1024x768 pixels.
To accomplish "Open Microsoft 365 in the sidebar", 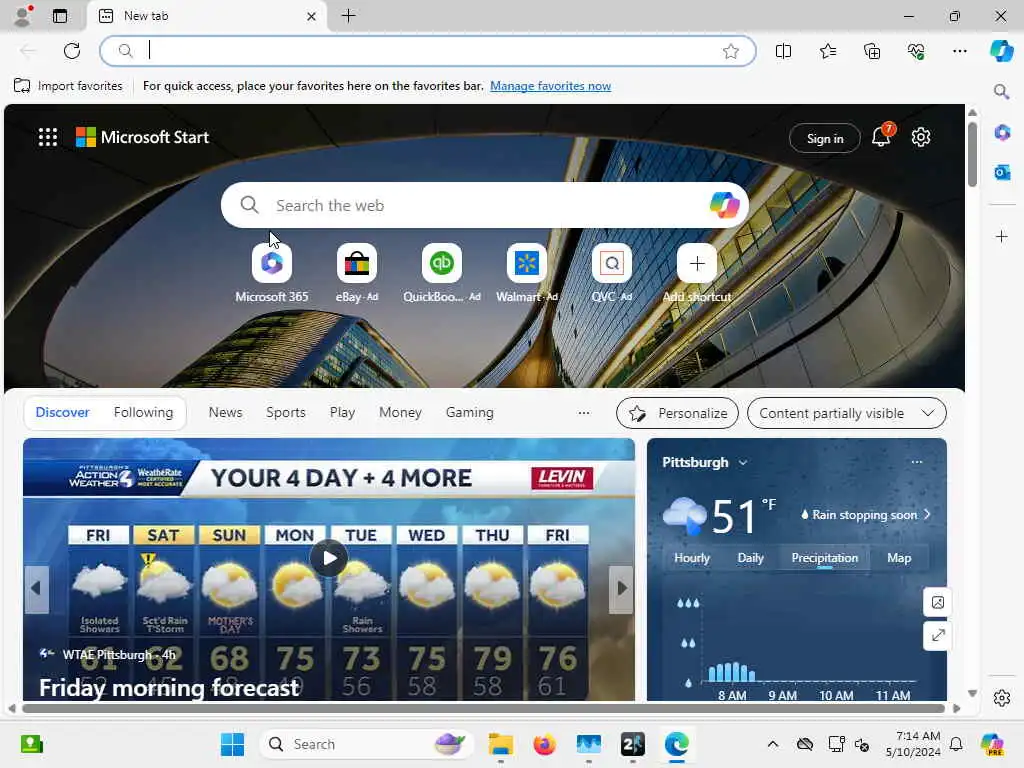I will 1002,133.
